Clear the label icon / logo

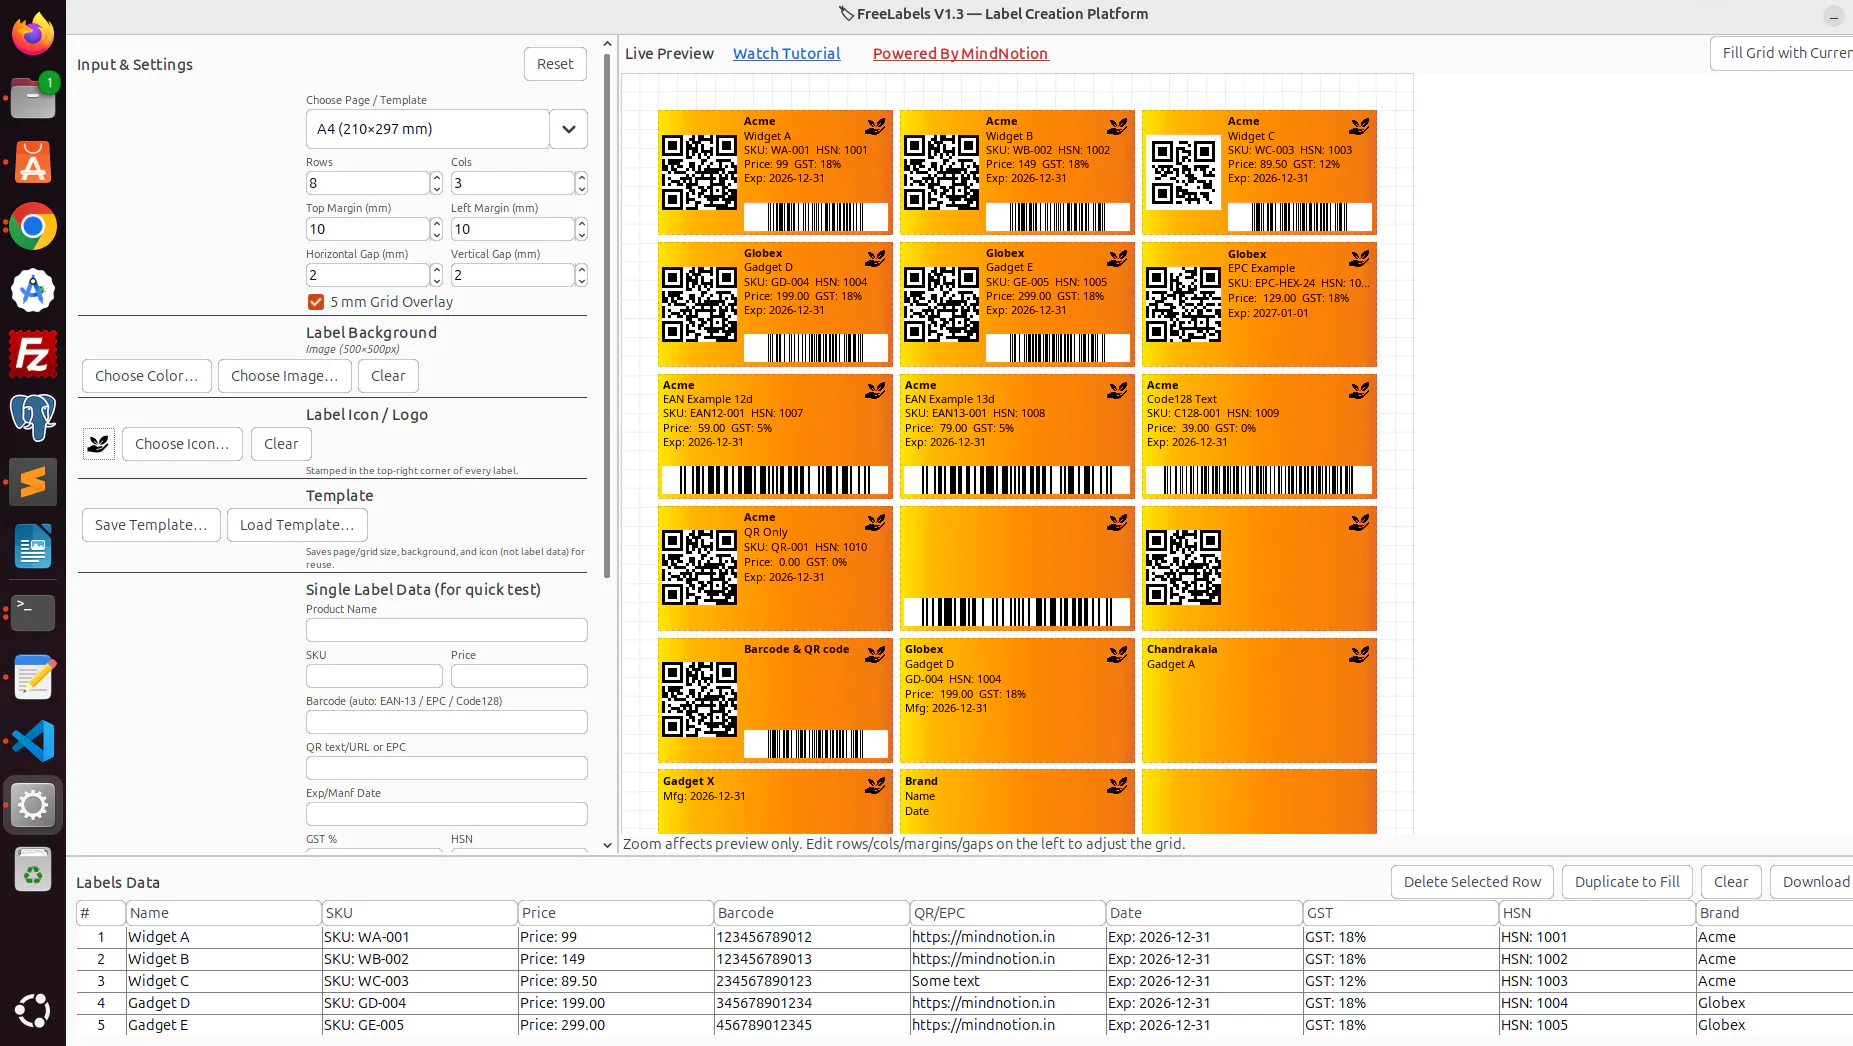[281, 444]
